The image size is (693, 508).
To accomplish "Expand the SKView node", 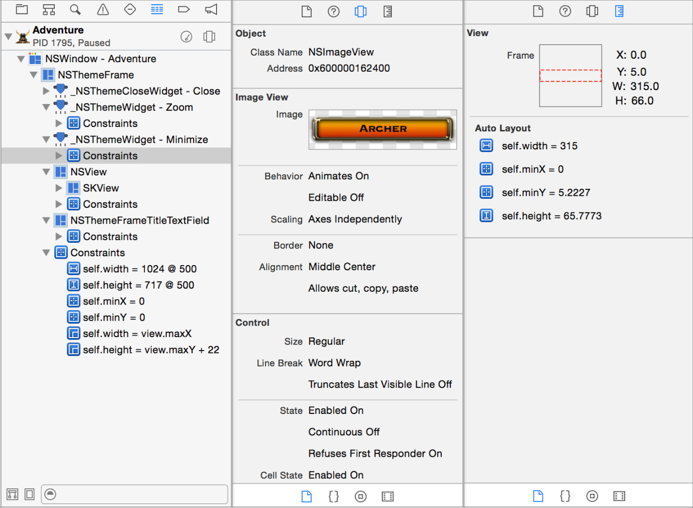I will pyautogui.click(x=59, y=188).
